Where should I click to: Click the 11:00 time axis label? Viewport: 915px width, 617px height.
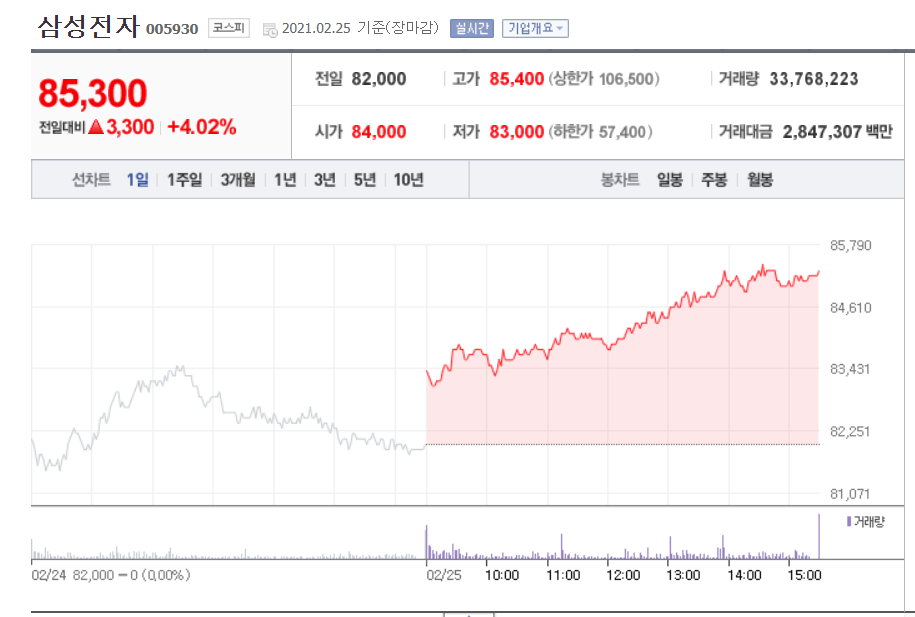pyautogui.click(x=563, y=575)
